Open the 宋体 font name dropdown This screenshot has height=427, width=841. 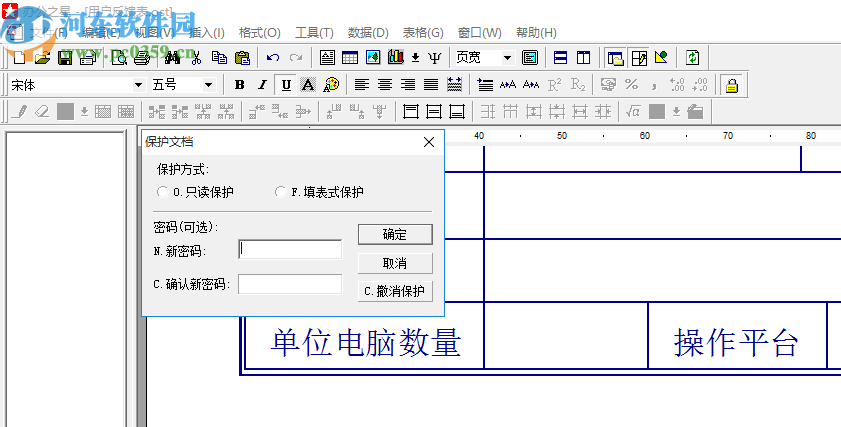pos(138,85)
